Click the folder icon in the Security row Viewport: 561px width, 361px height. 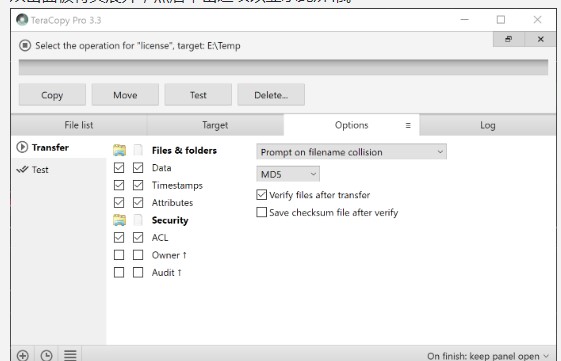click(x=119, y=220)
